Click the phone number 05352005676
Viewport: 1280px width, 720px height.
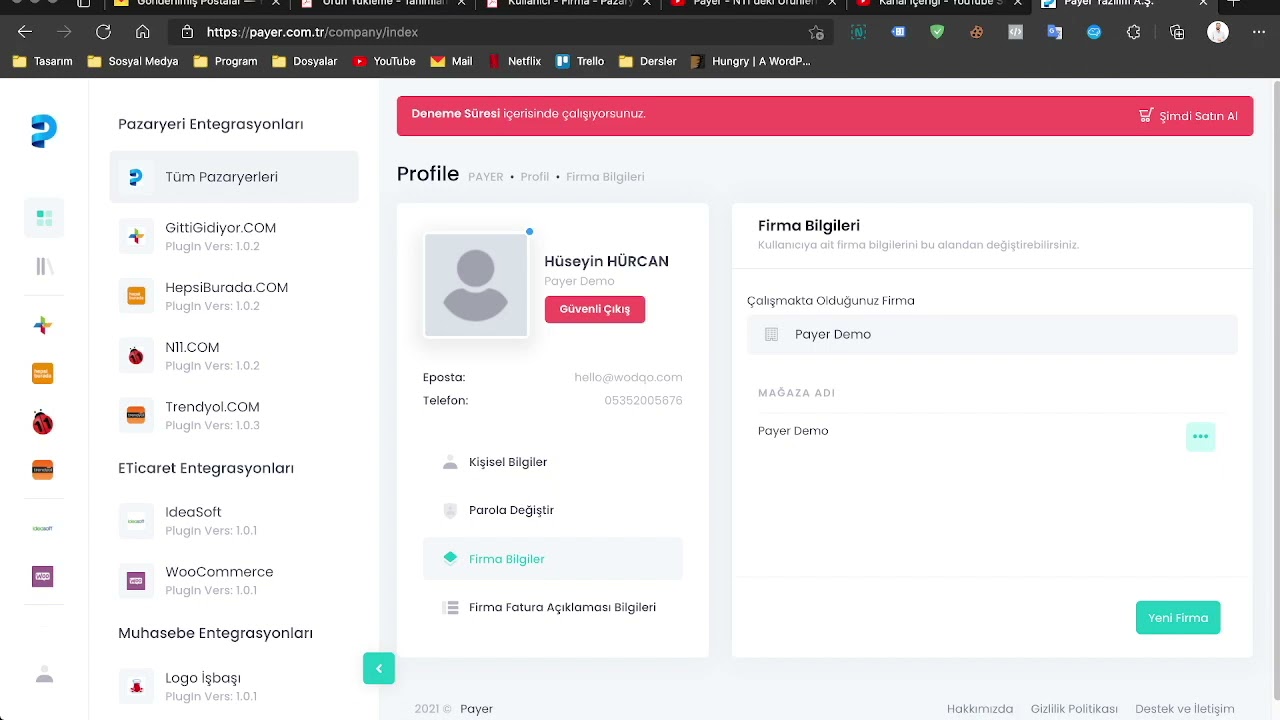coord(643,401)
